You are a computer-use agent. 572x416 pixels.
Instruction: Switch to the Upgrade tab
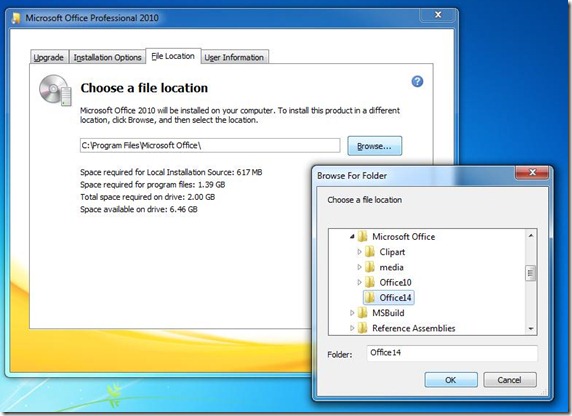coord(49,57)
